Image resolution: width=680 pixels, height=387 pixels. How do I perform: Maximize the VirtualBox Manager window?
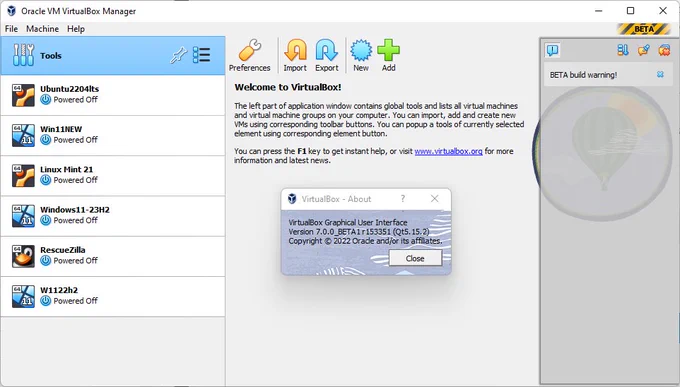(631, 11)
